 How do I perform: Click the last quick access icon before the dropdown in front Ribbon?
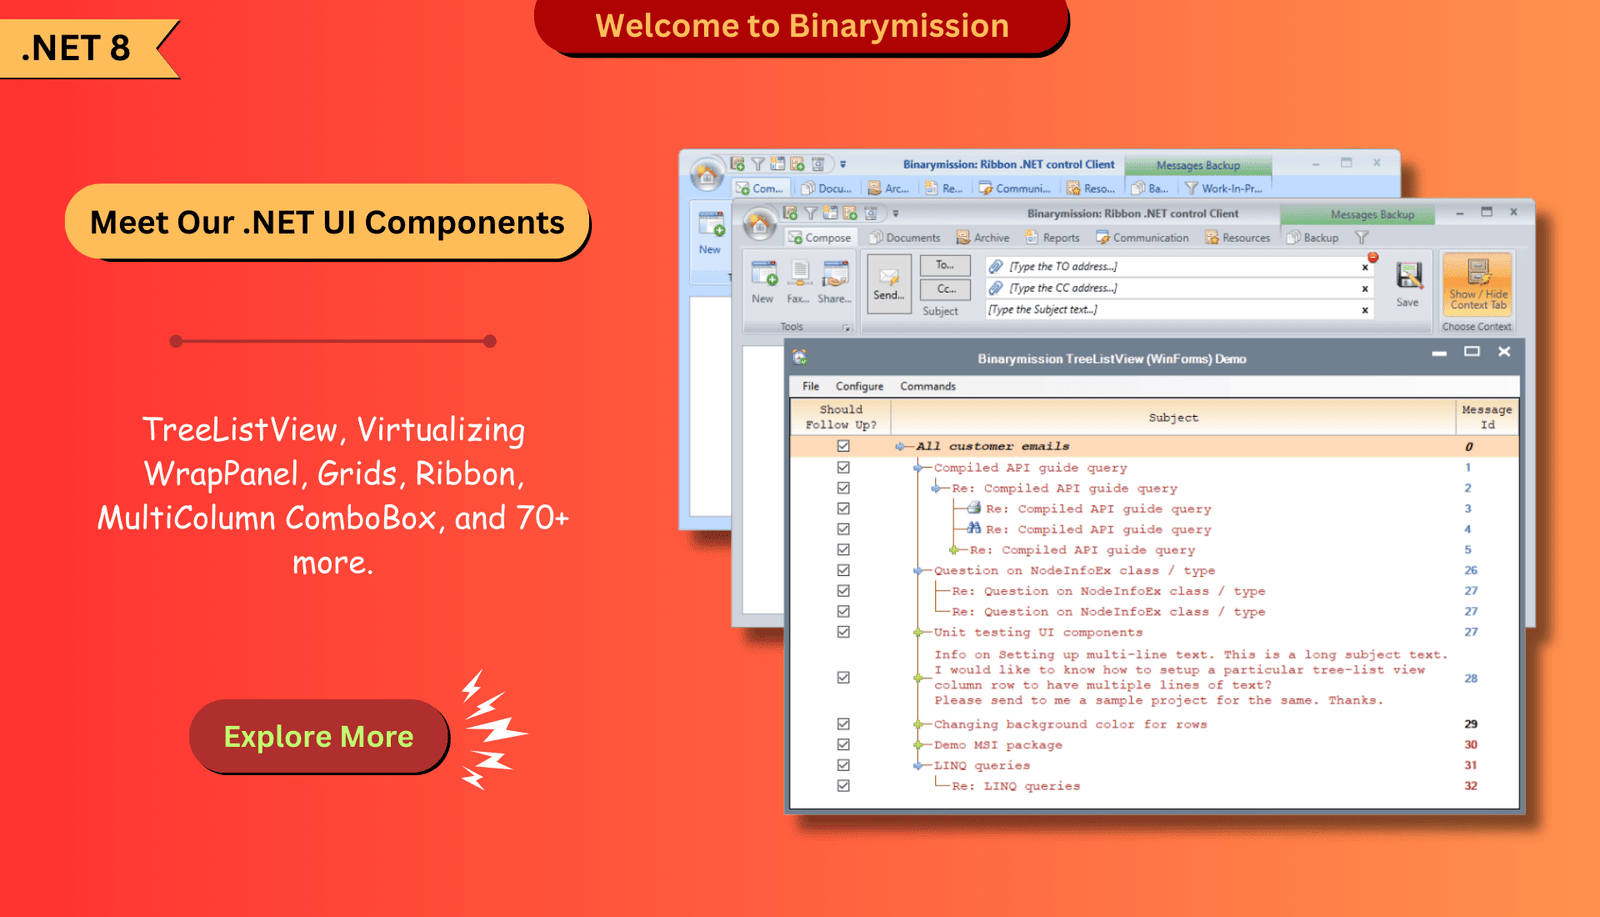[x=871, y=213]
